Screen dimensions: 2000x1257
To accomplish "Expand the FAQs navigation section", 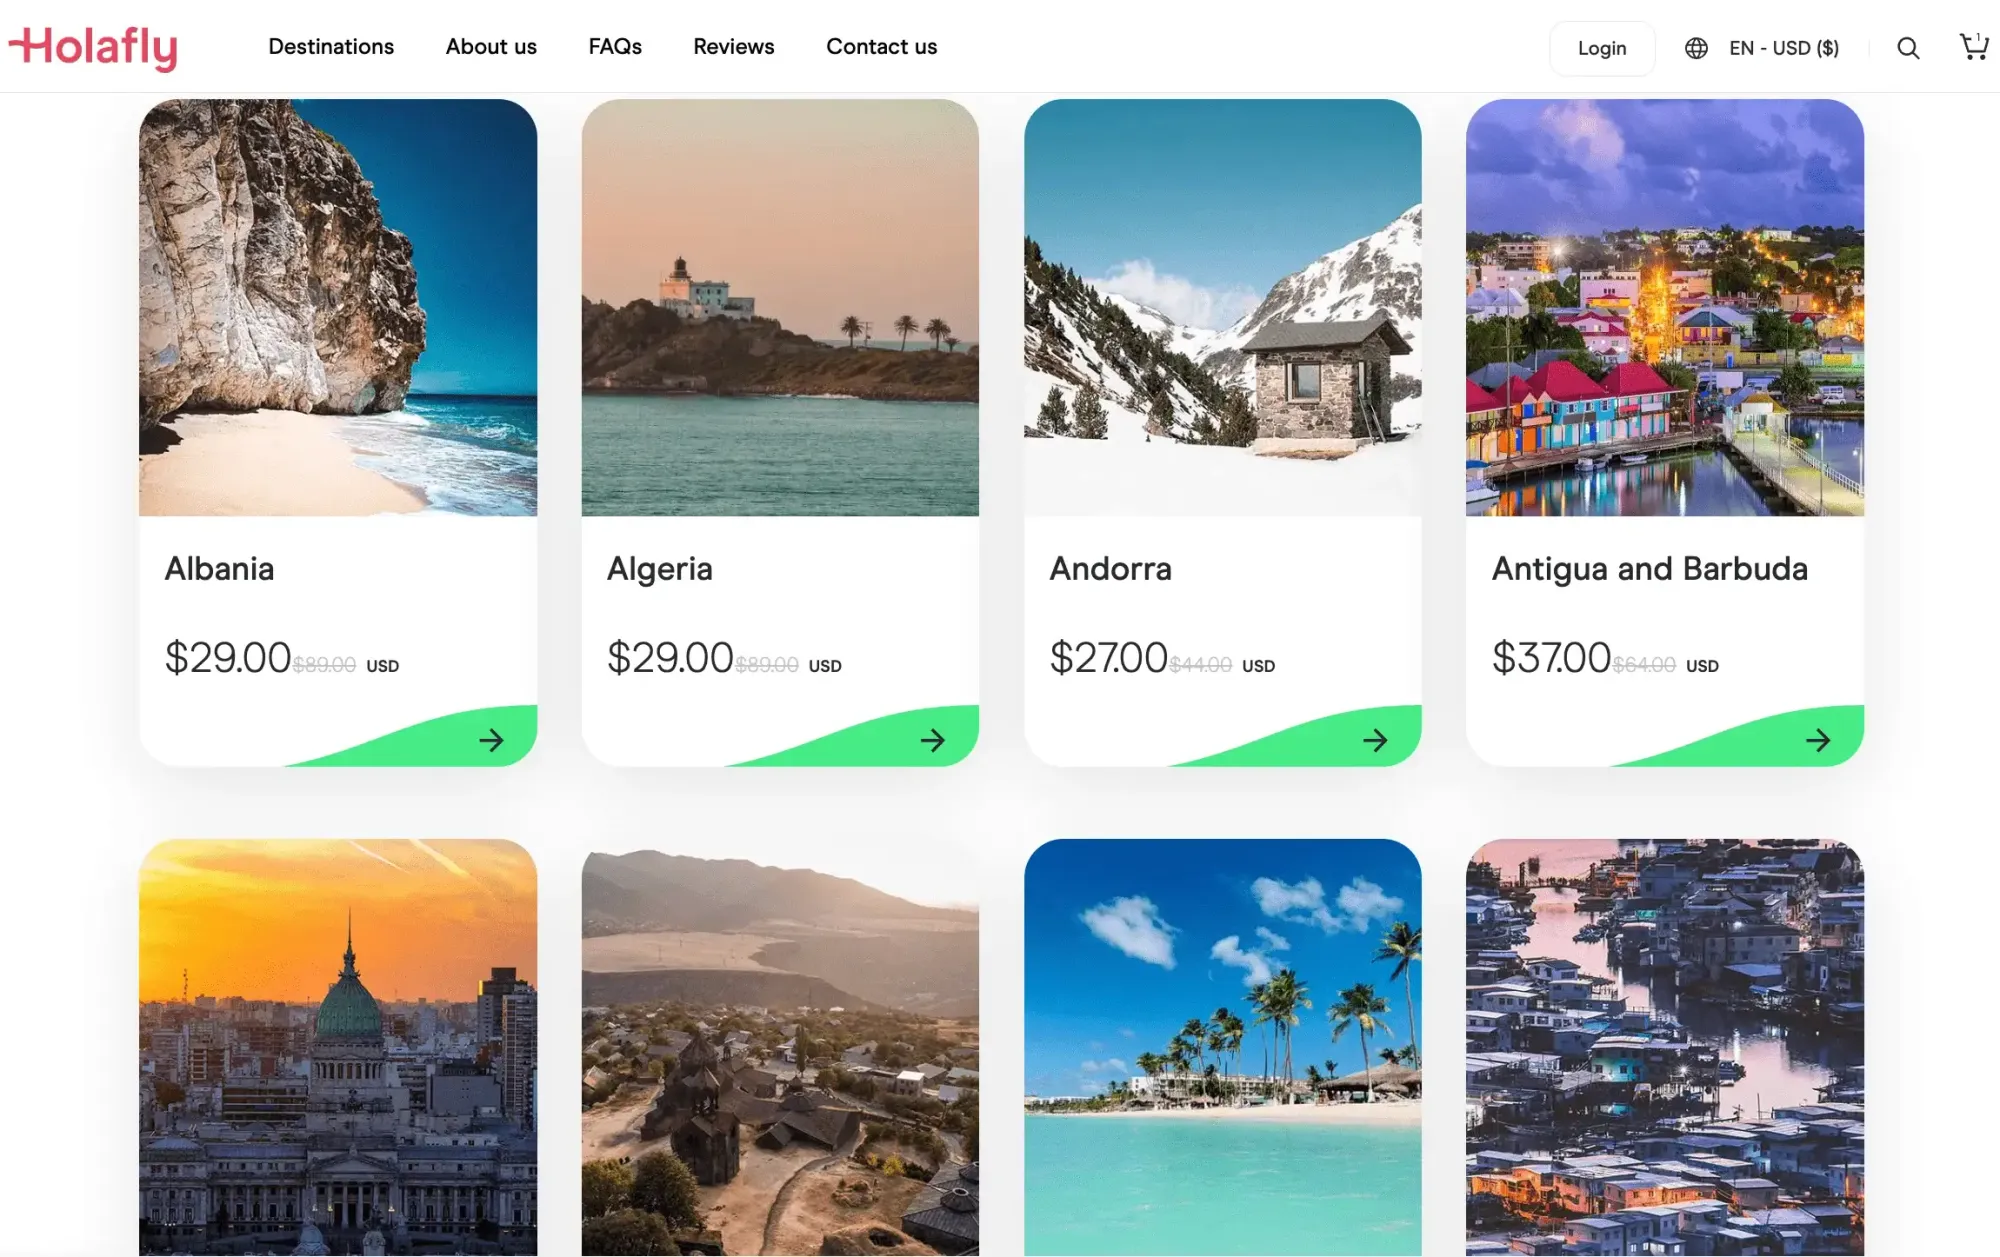I will coord(614,45).
